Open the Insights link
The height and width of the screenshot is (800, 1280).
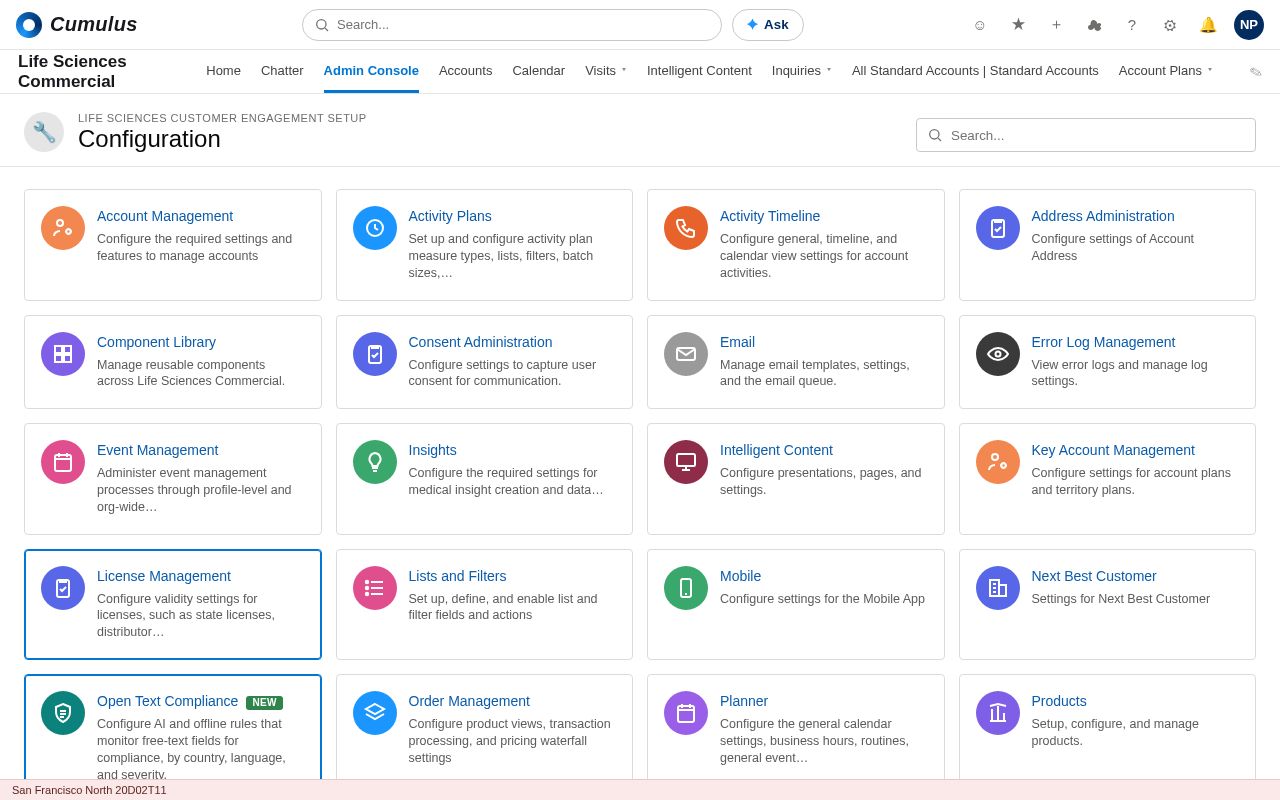tap(433, 450)
